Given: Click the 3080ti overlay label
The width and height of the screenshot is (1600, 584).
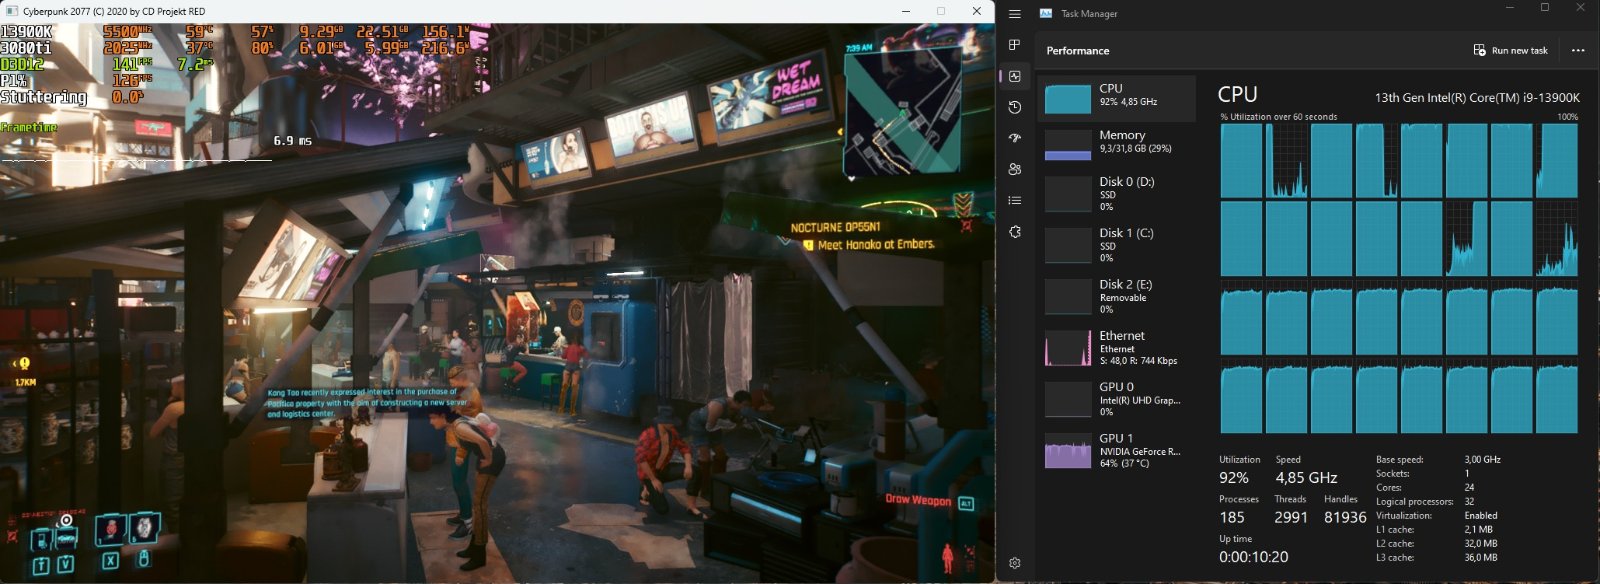Looking at the screenshot, I should tap(26, 48).
